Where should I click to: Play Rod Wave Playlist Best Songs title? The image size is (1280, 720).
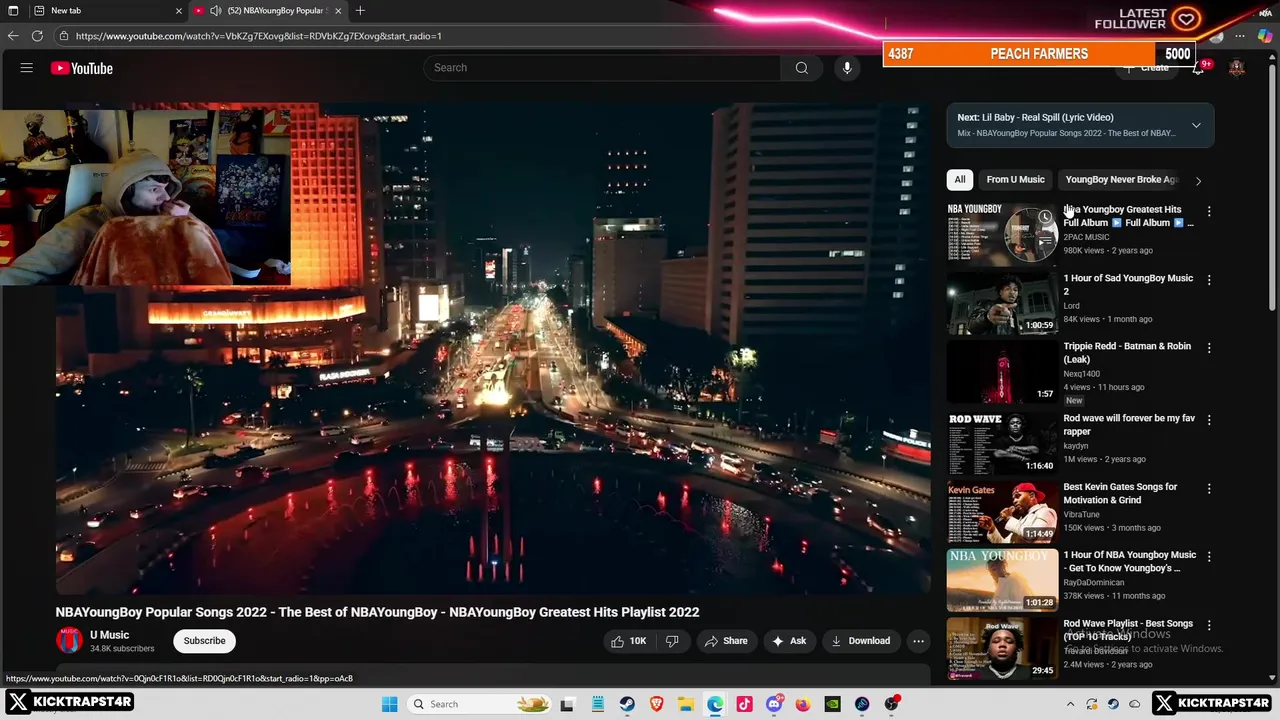click(x=1128, y=630)
